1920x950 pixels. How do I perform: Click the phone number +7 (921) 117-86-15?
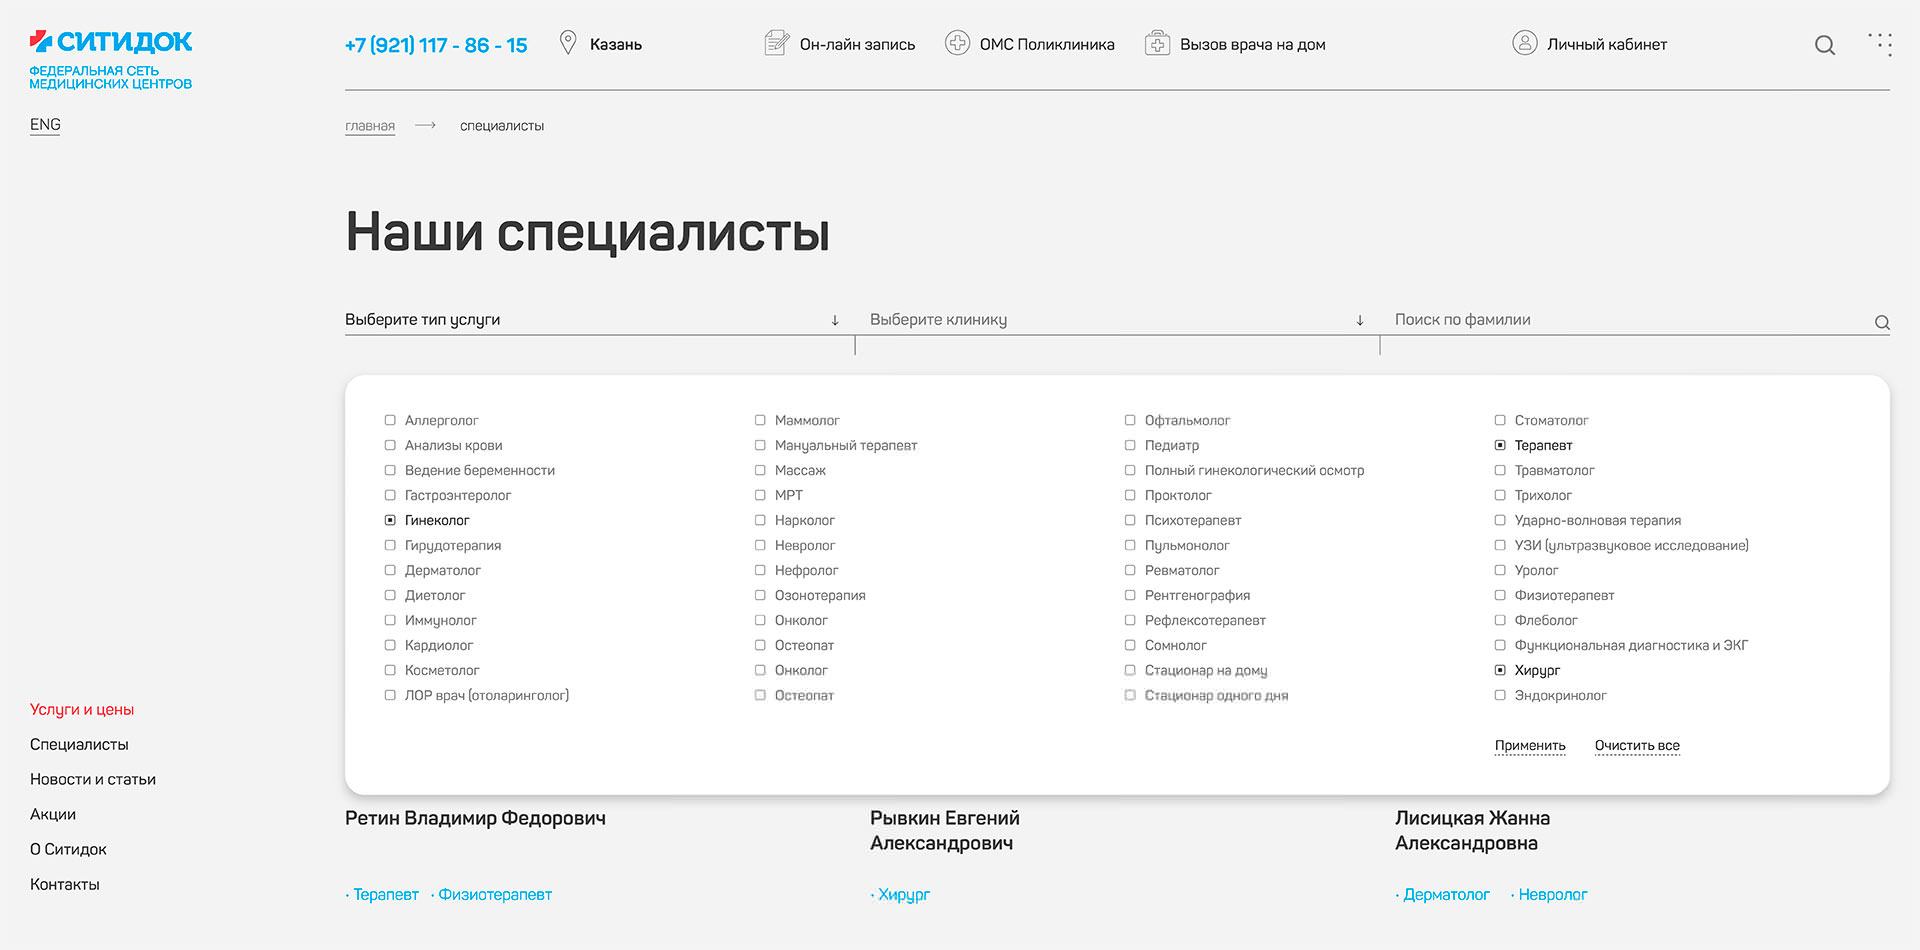tap(436, 45)
